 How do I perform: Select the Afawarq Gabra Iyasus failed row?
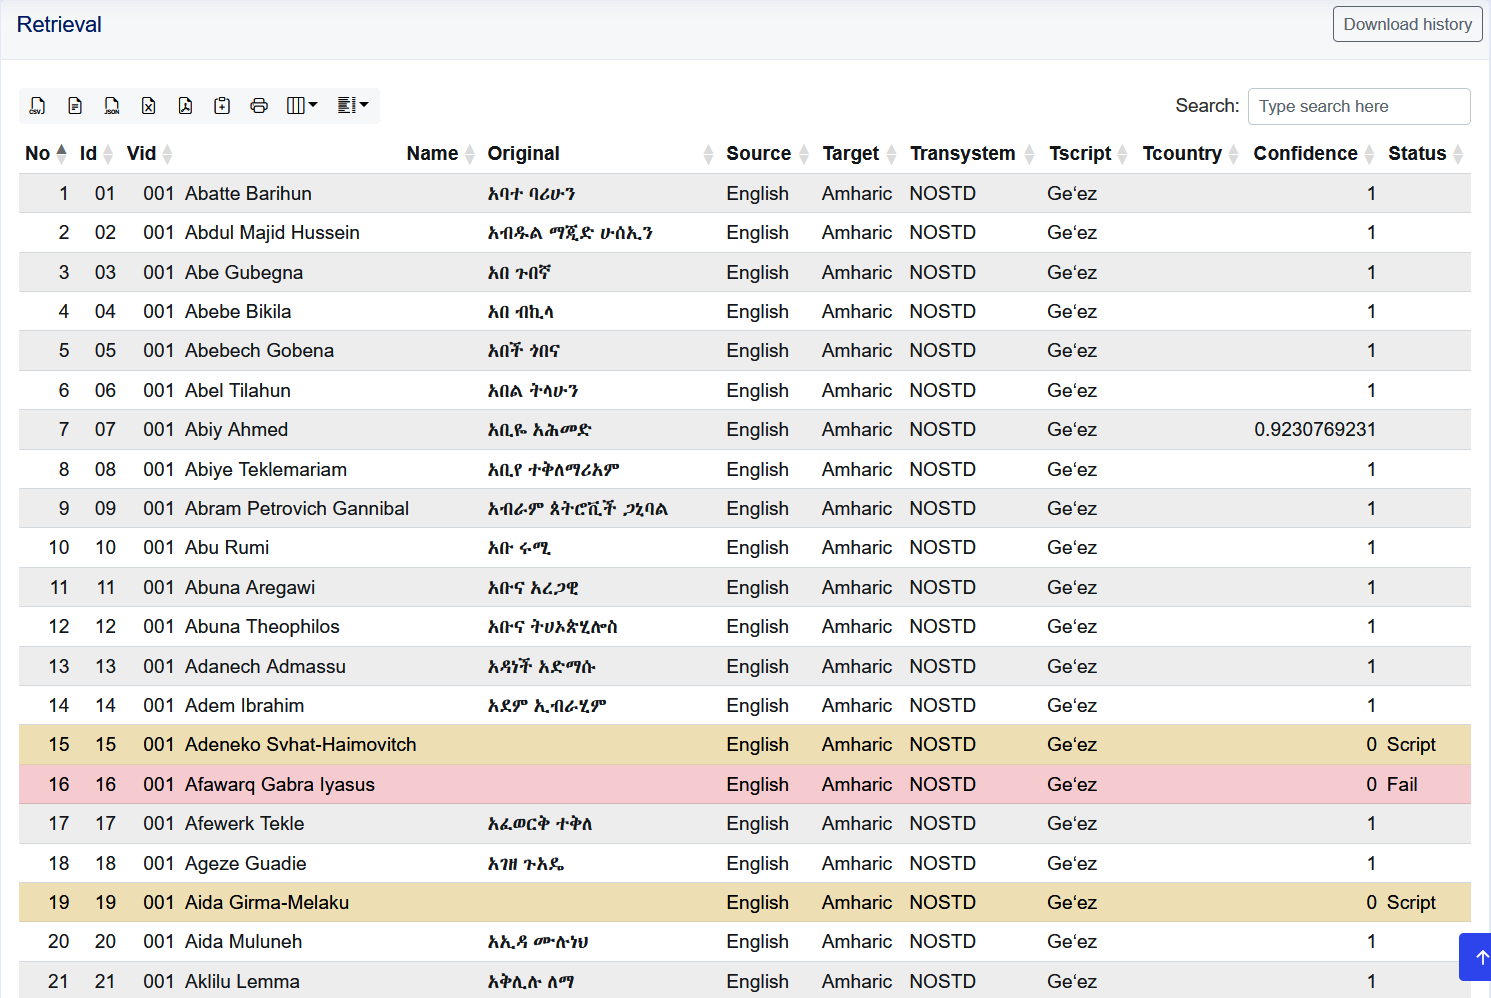point(745,785)
